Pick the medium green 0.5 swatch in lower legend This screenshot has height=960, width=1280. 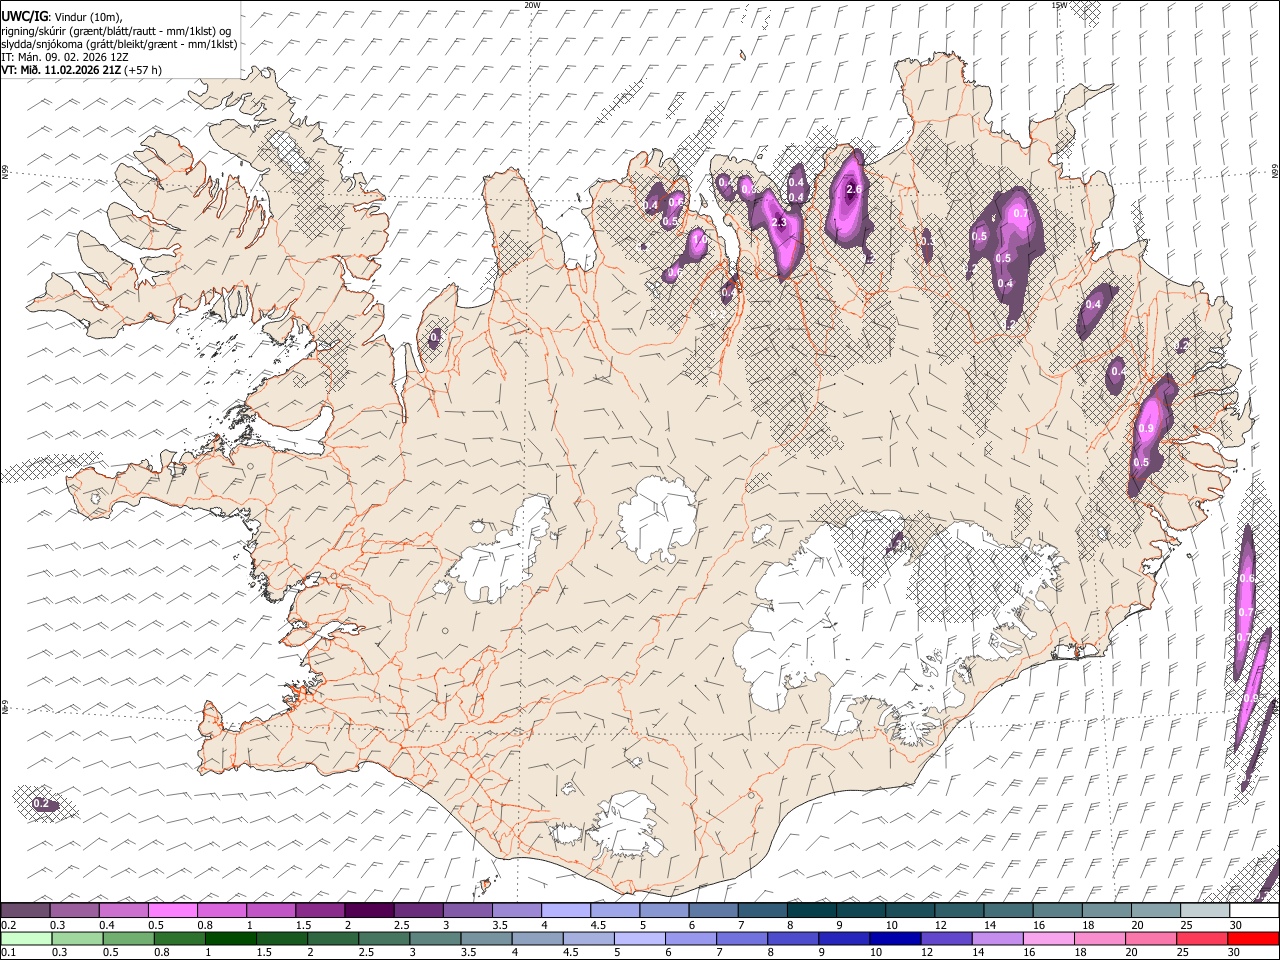(128, 938)
